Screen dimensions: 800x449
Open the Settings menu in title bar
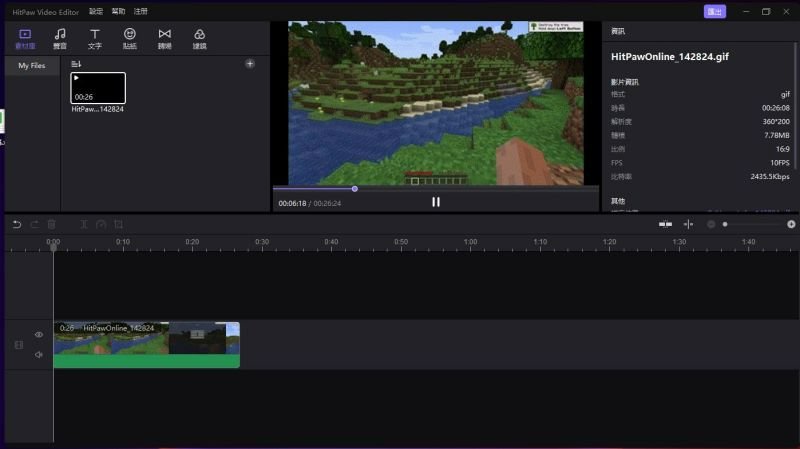(x=96, y=11)
